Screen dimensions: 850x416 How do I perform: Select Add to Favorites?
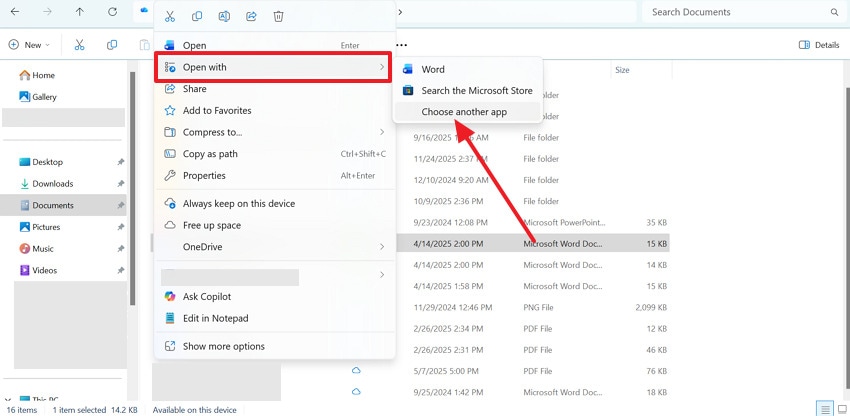tap(275, 111)
